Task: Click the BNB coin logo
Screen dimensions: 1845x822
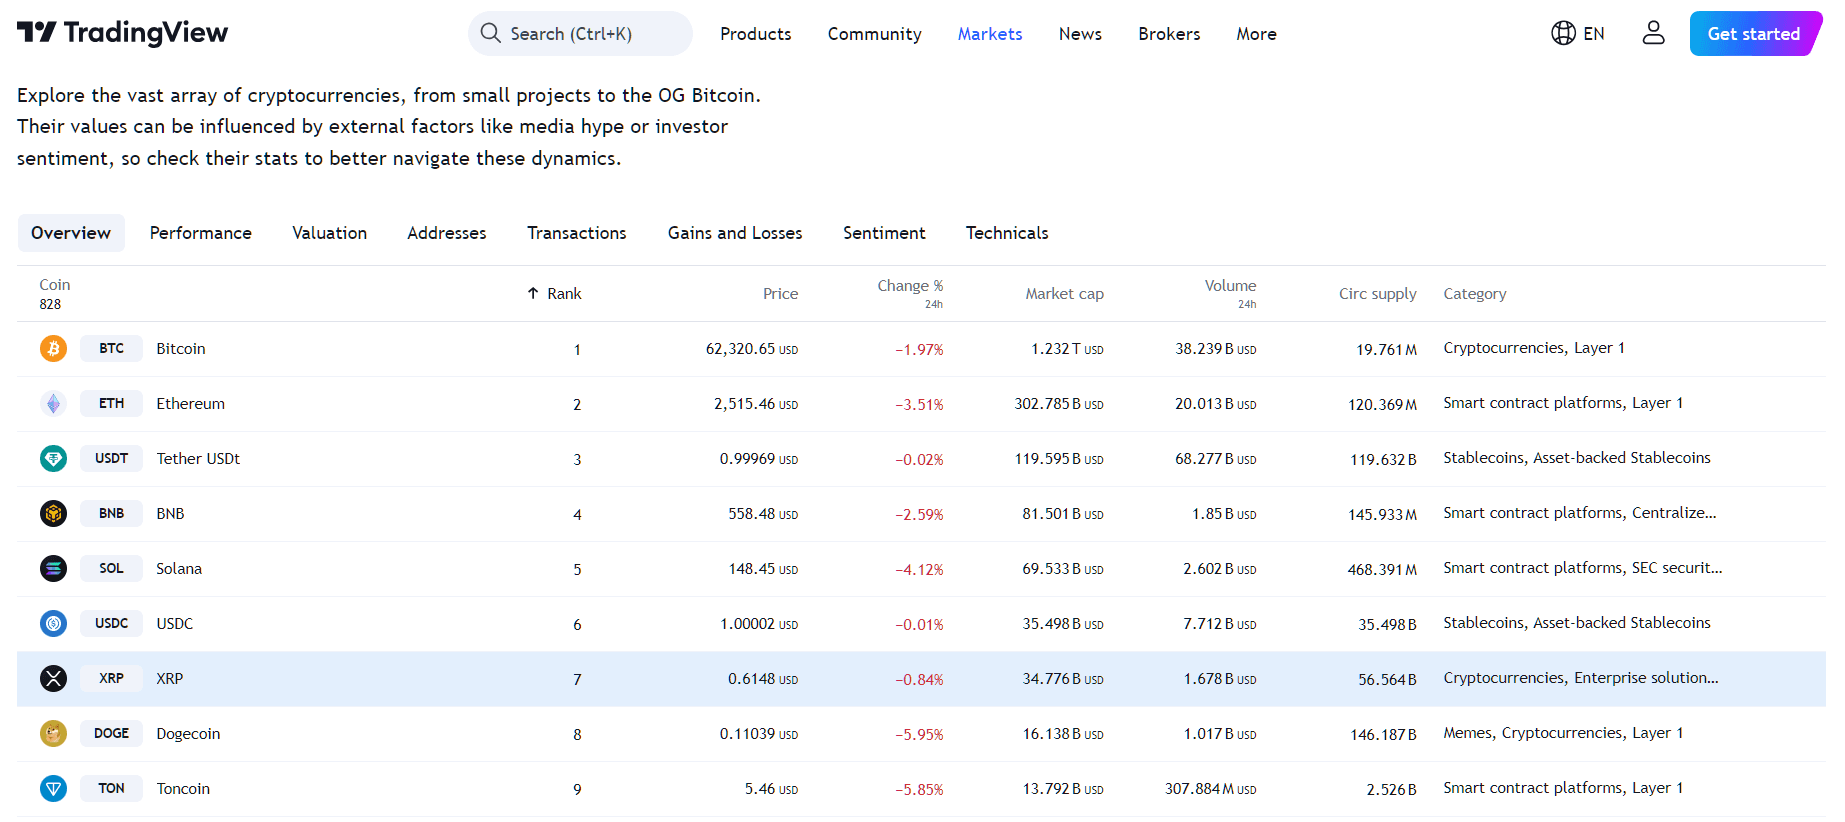Action: (x=53, y=513)
